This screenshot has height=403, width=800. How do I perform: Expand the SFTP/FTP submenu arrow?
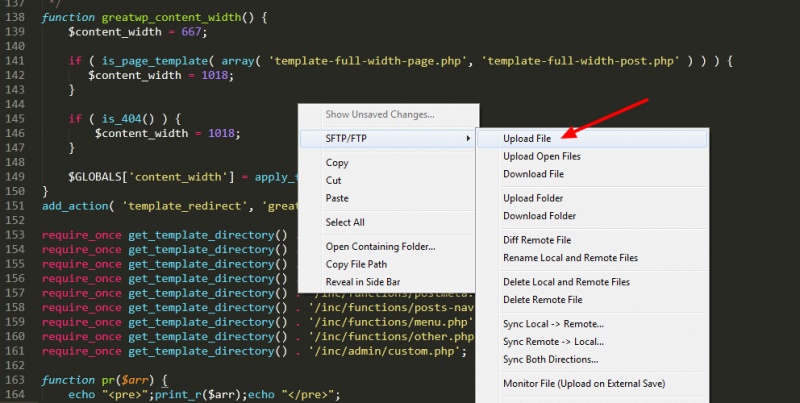click(x=468, y=138)
